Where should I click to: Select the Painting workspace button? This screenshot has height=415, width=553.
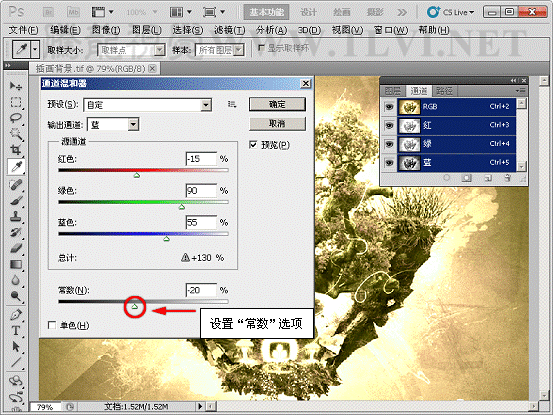[x=342, y=12]
